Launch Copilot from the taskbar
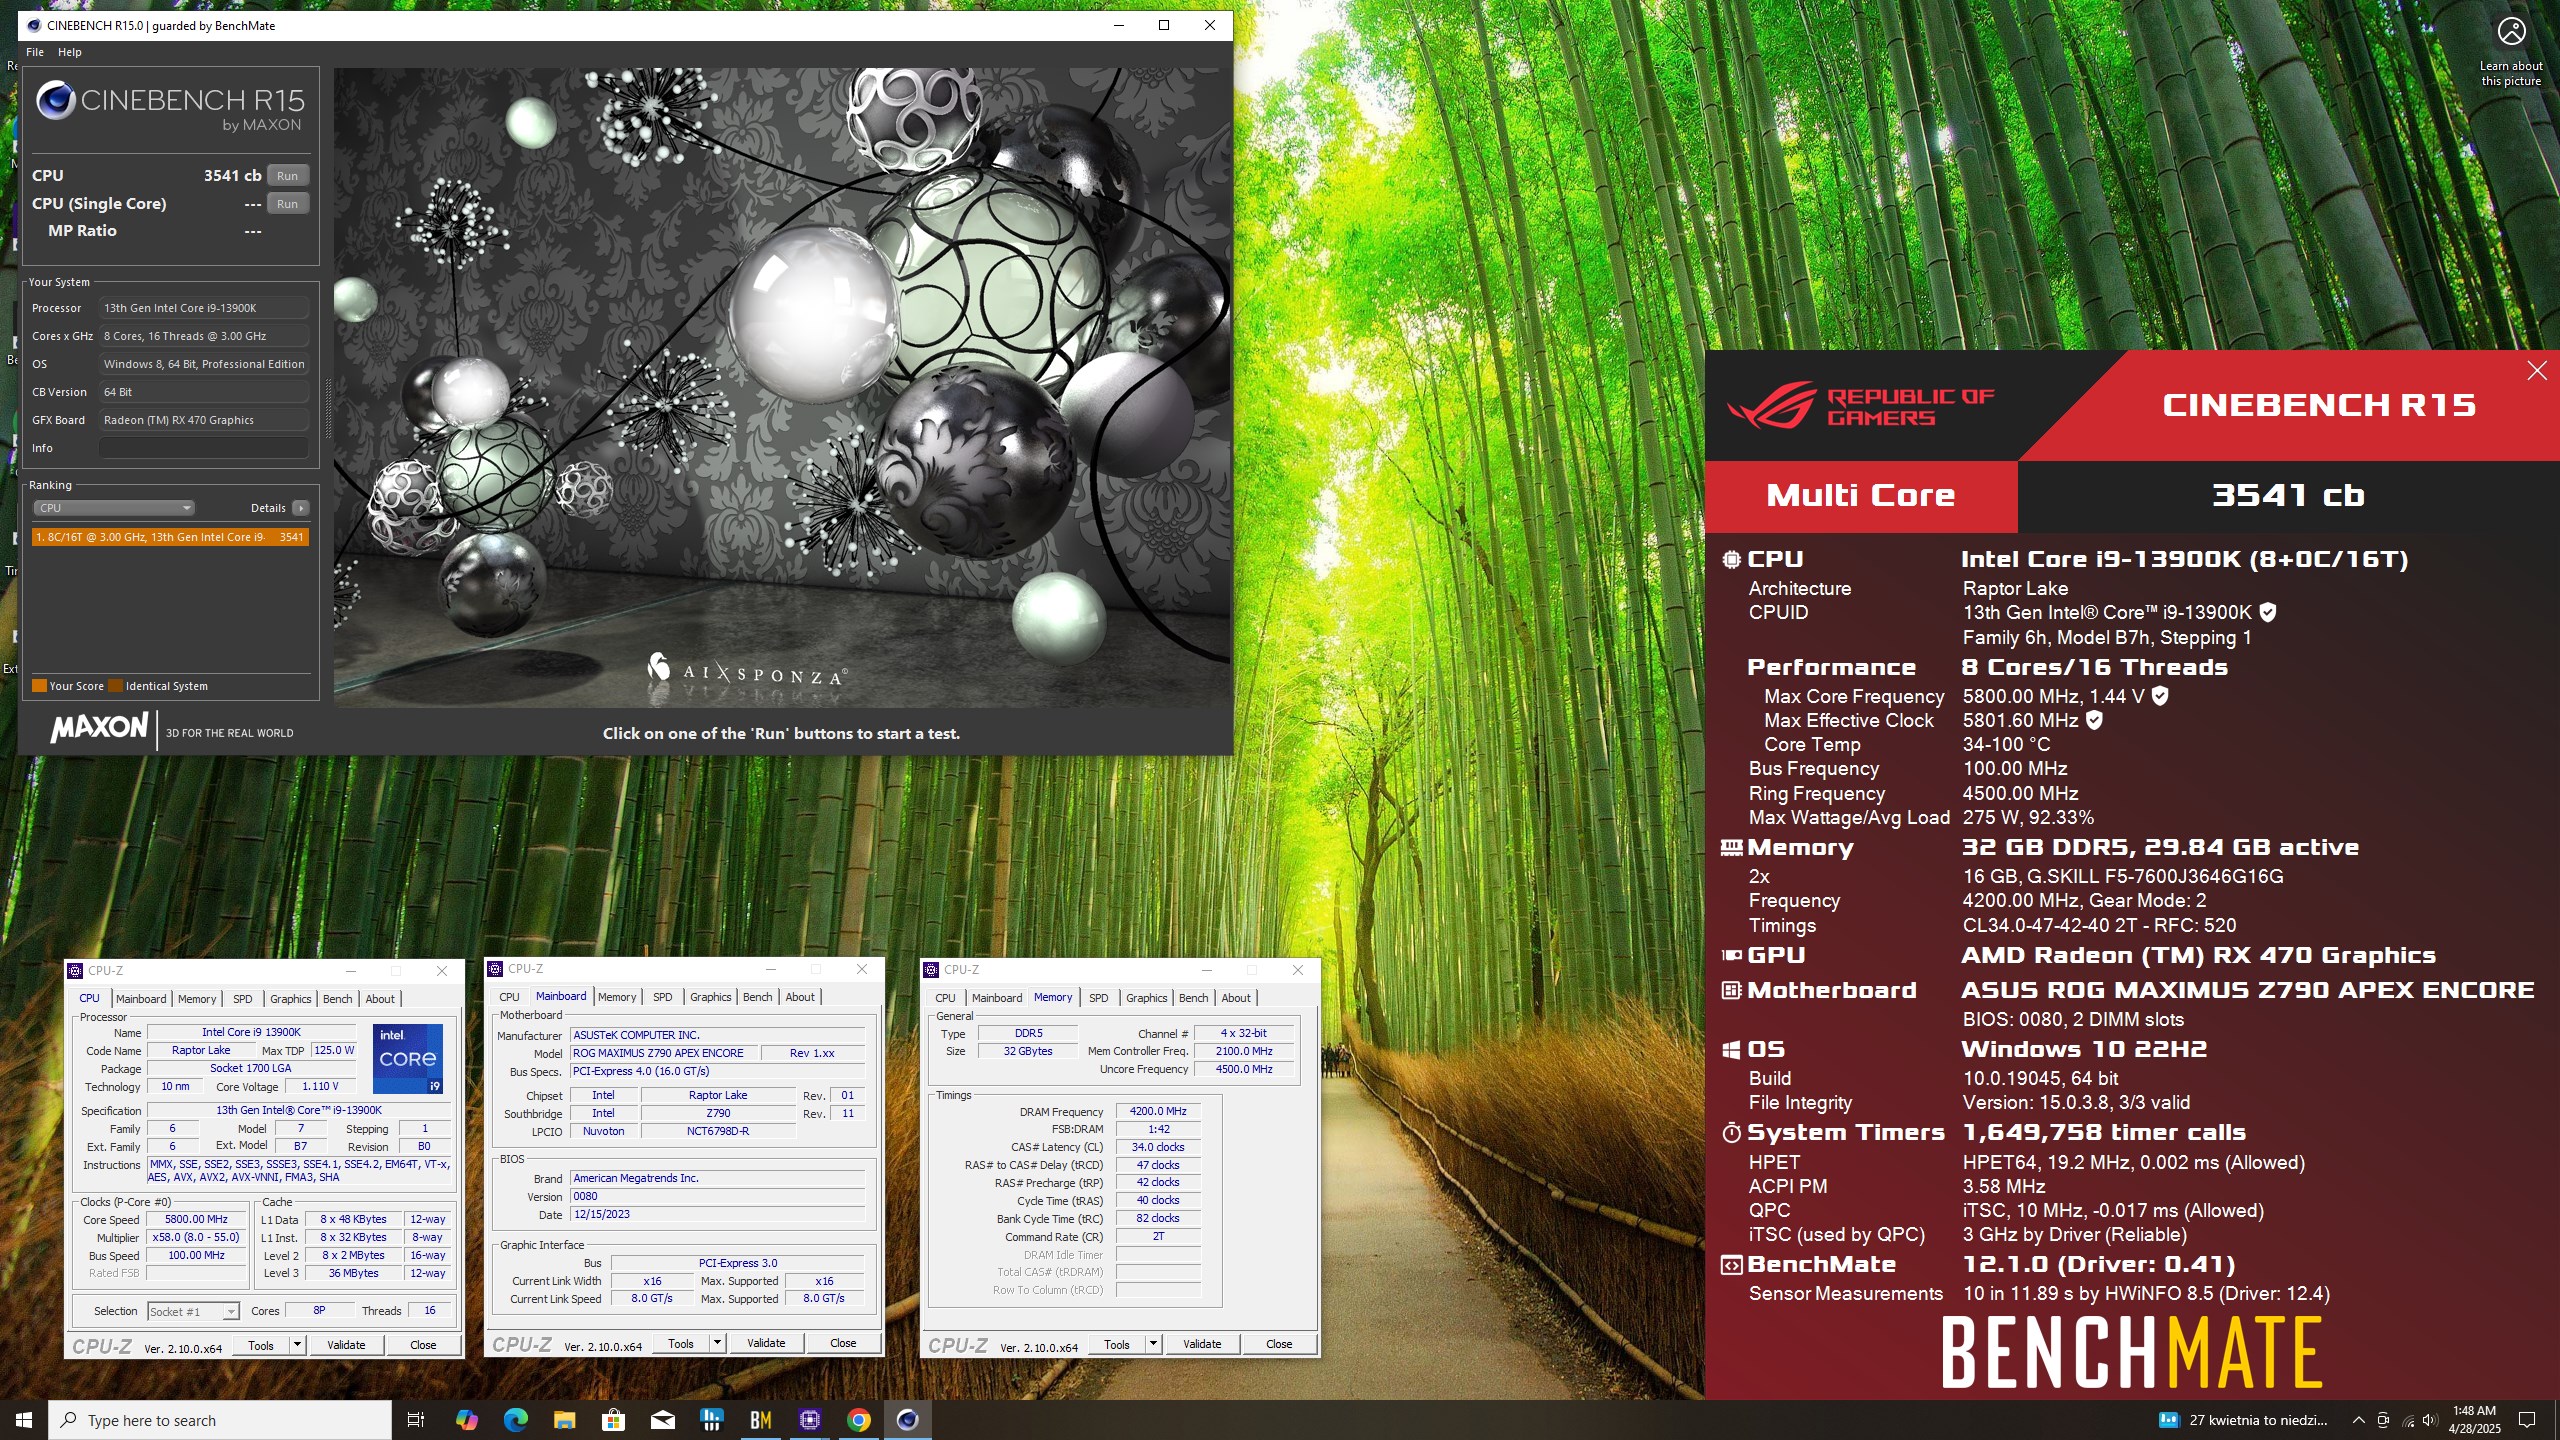The height and width of the screenshot is (1440, 2560). (x=466, y=1420)
